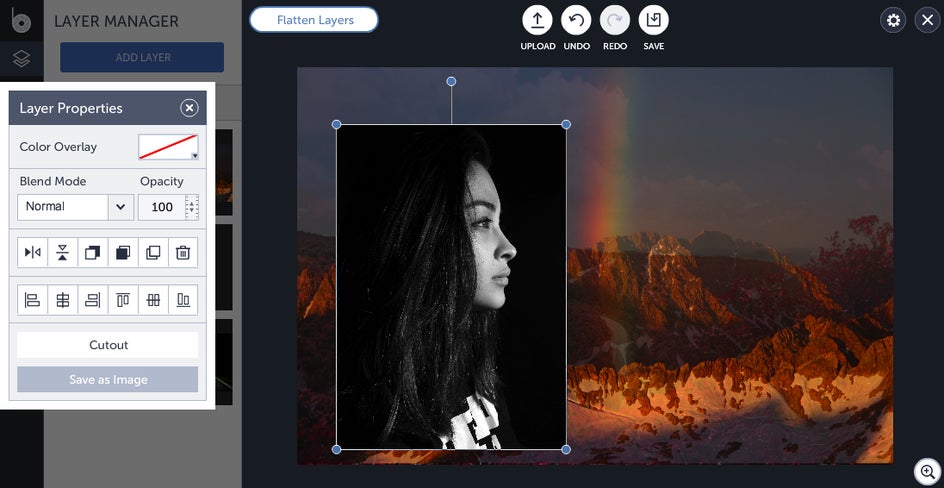Align layer to left edge
This screenshot has height=488, width=944.
tap(33, 300)
